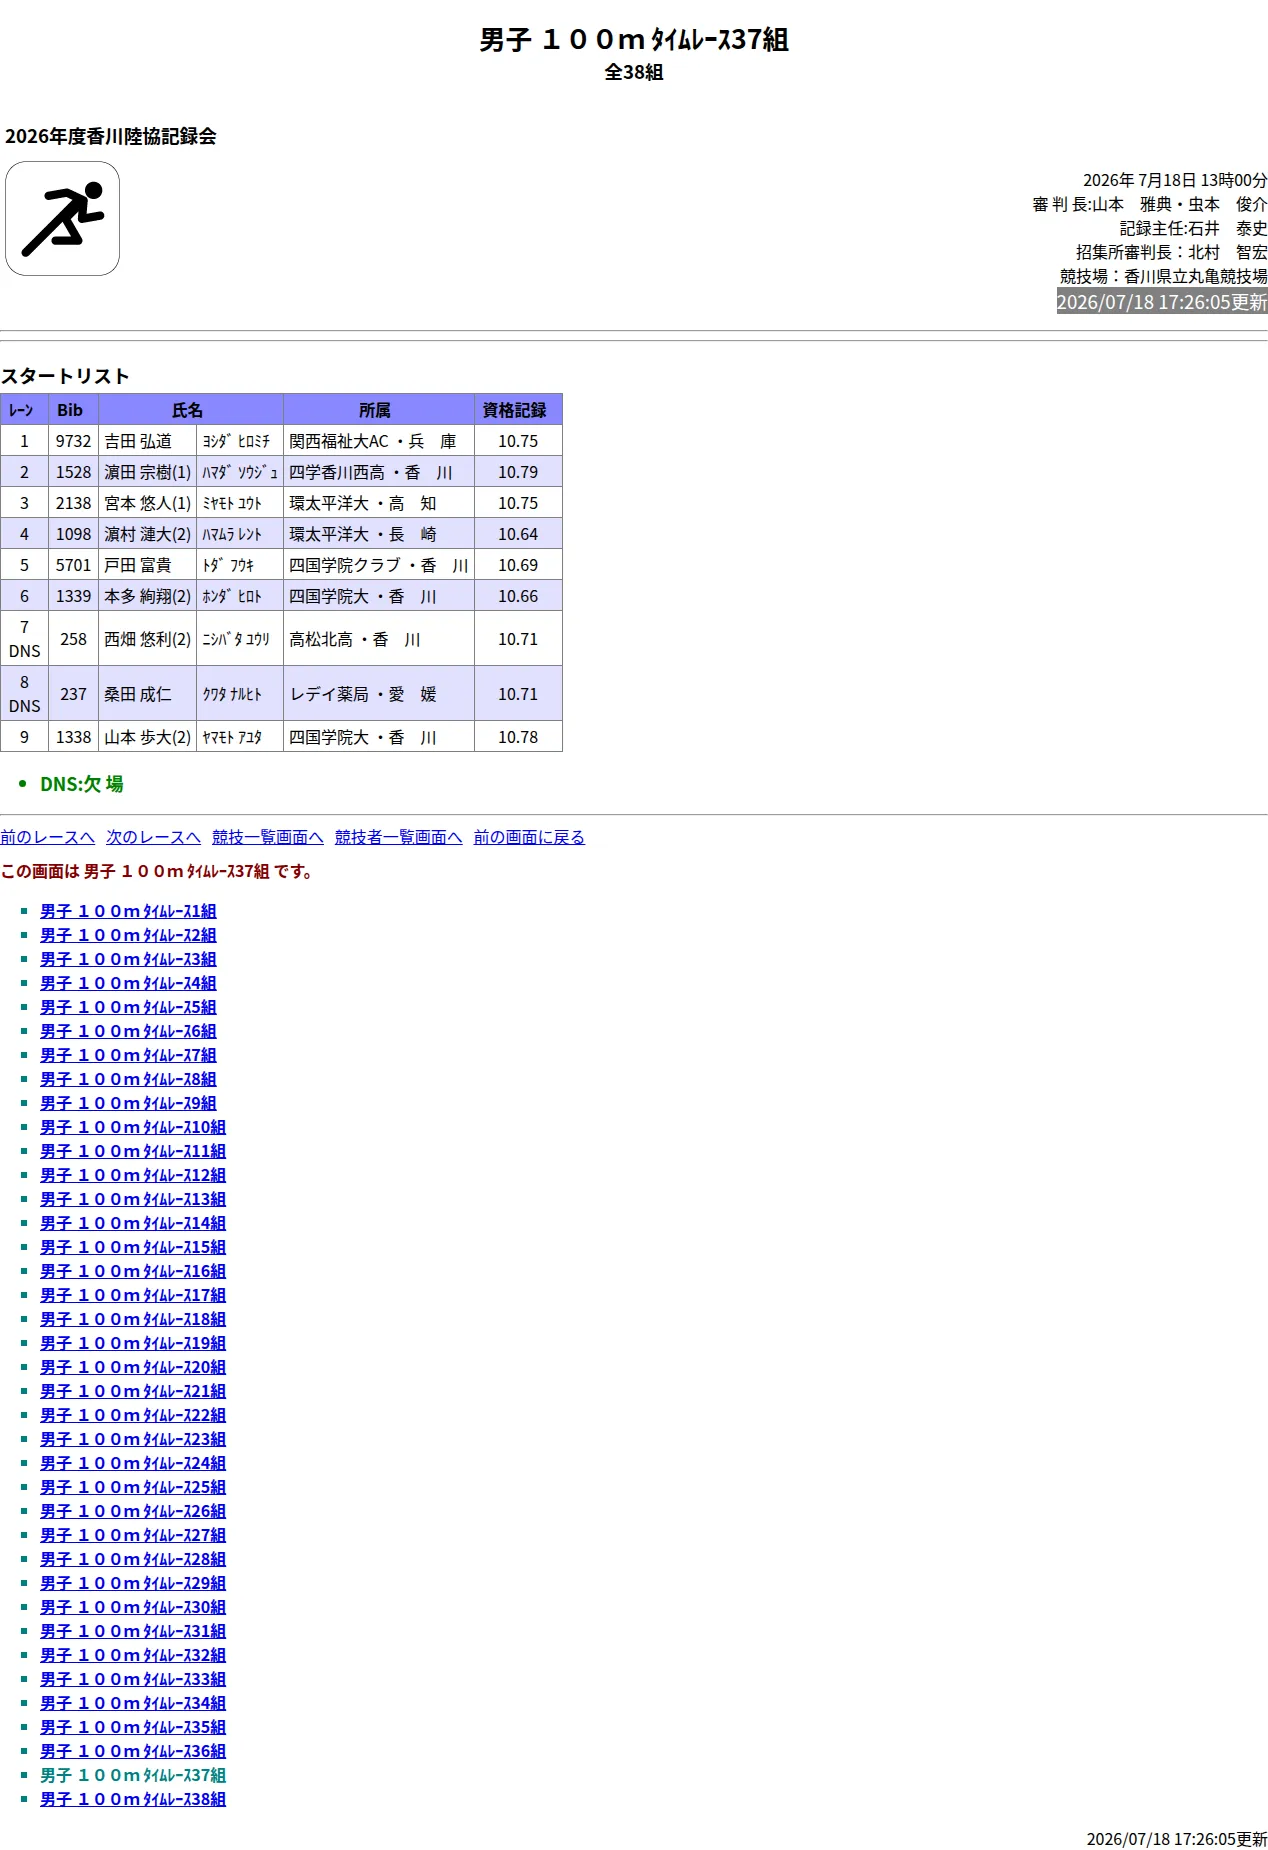Select the current heat 37 link

coord(133,1775)
